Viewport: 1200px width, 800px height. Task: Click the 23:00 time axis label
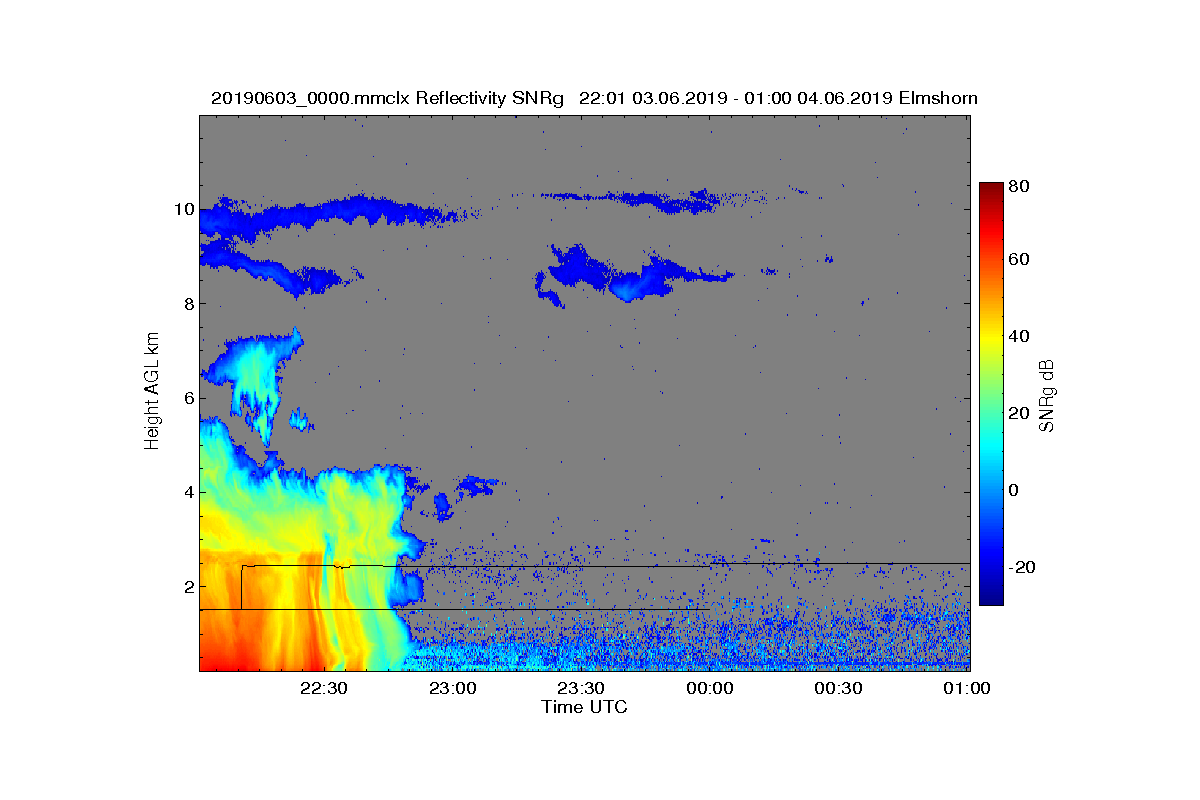coord(453,689)
